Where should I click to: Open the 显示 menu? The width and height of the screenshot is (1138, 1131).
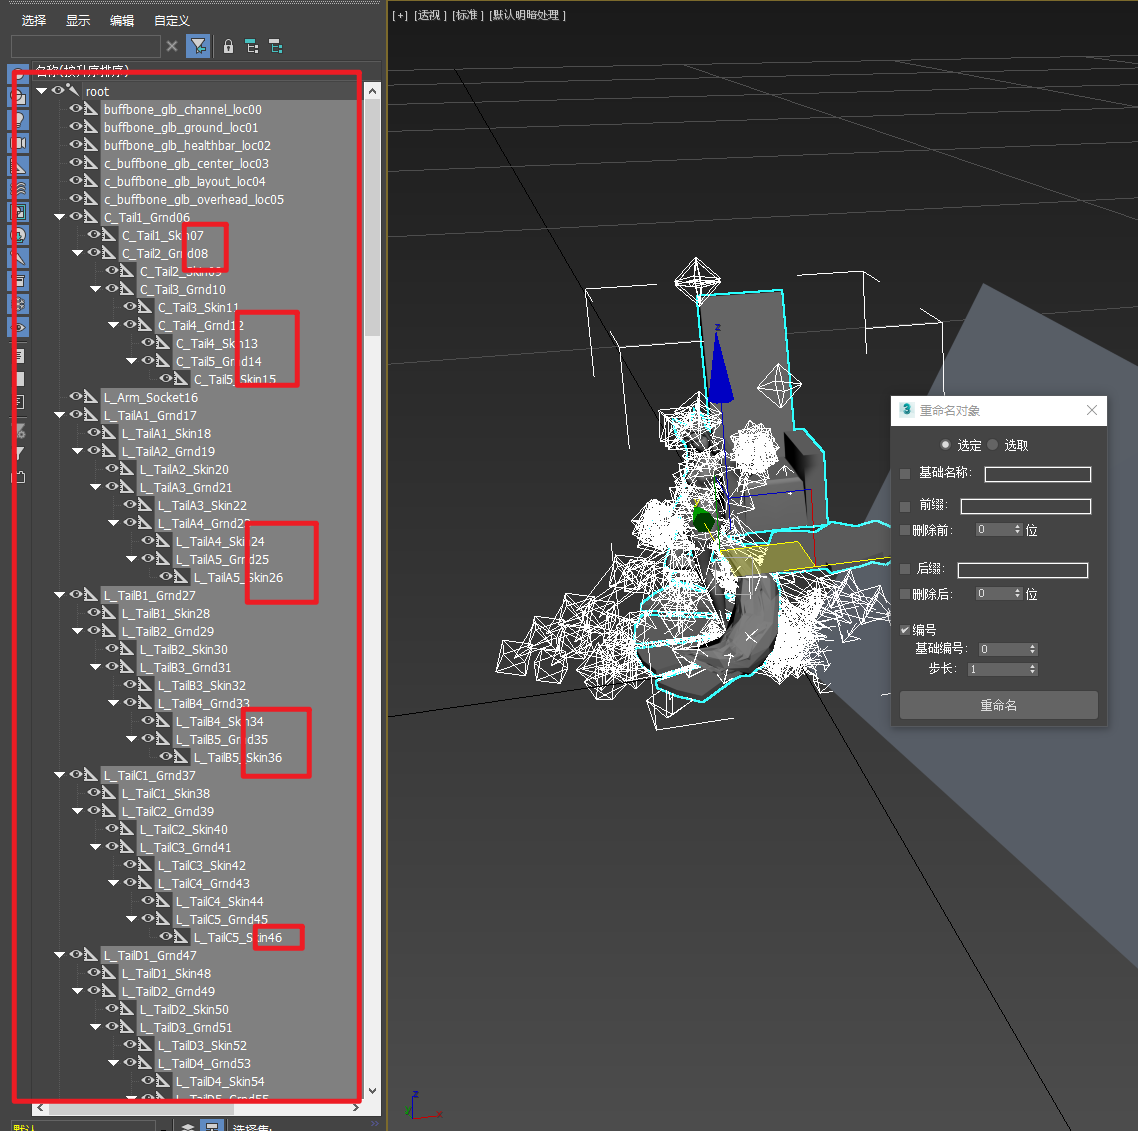click(x=78, y=20)
